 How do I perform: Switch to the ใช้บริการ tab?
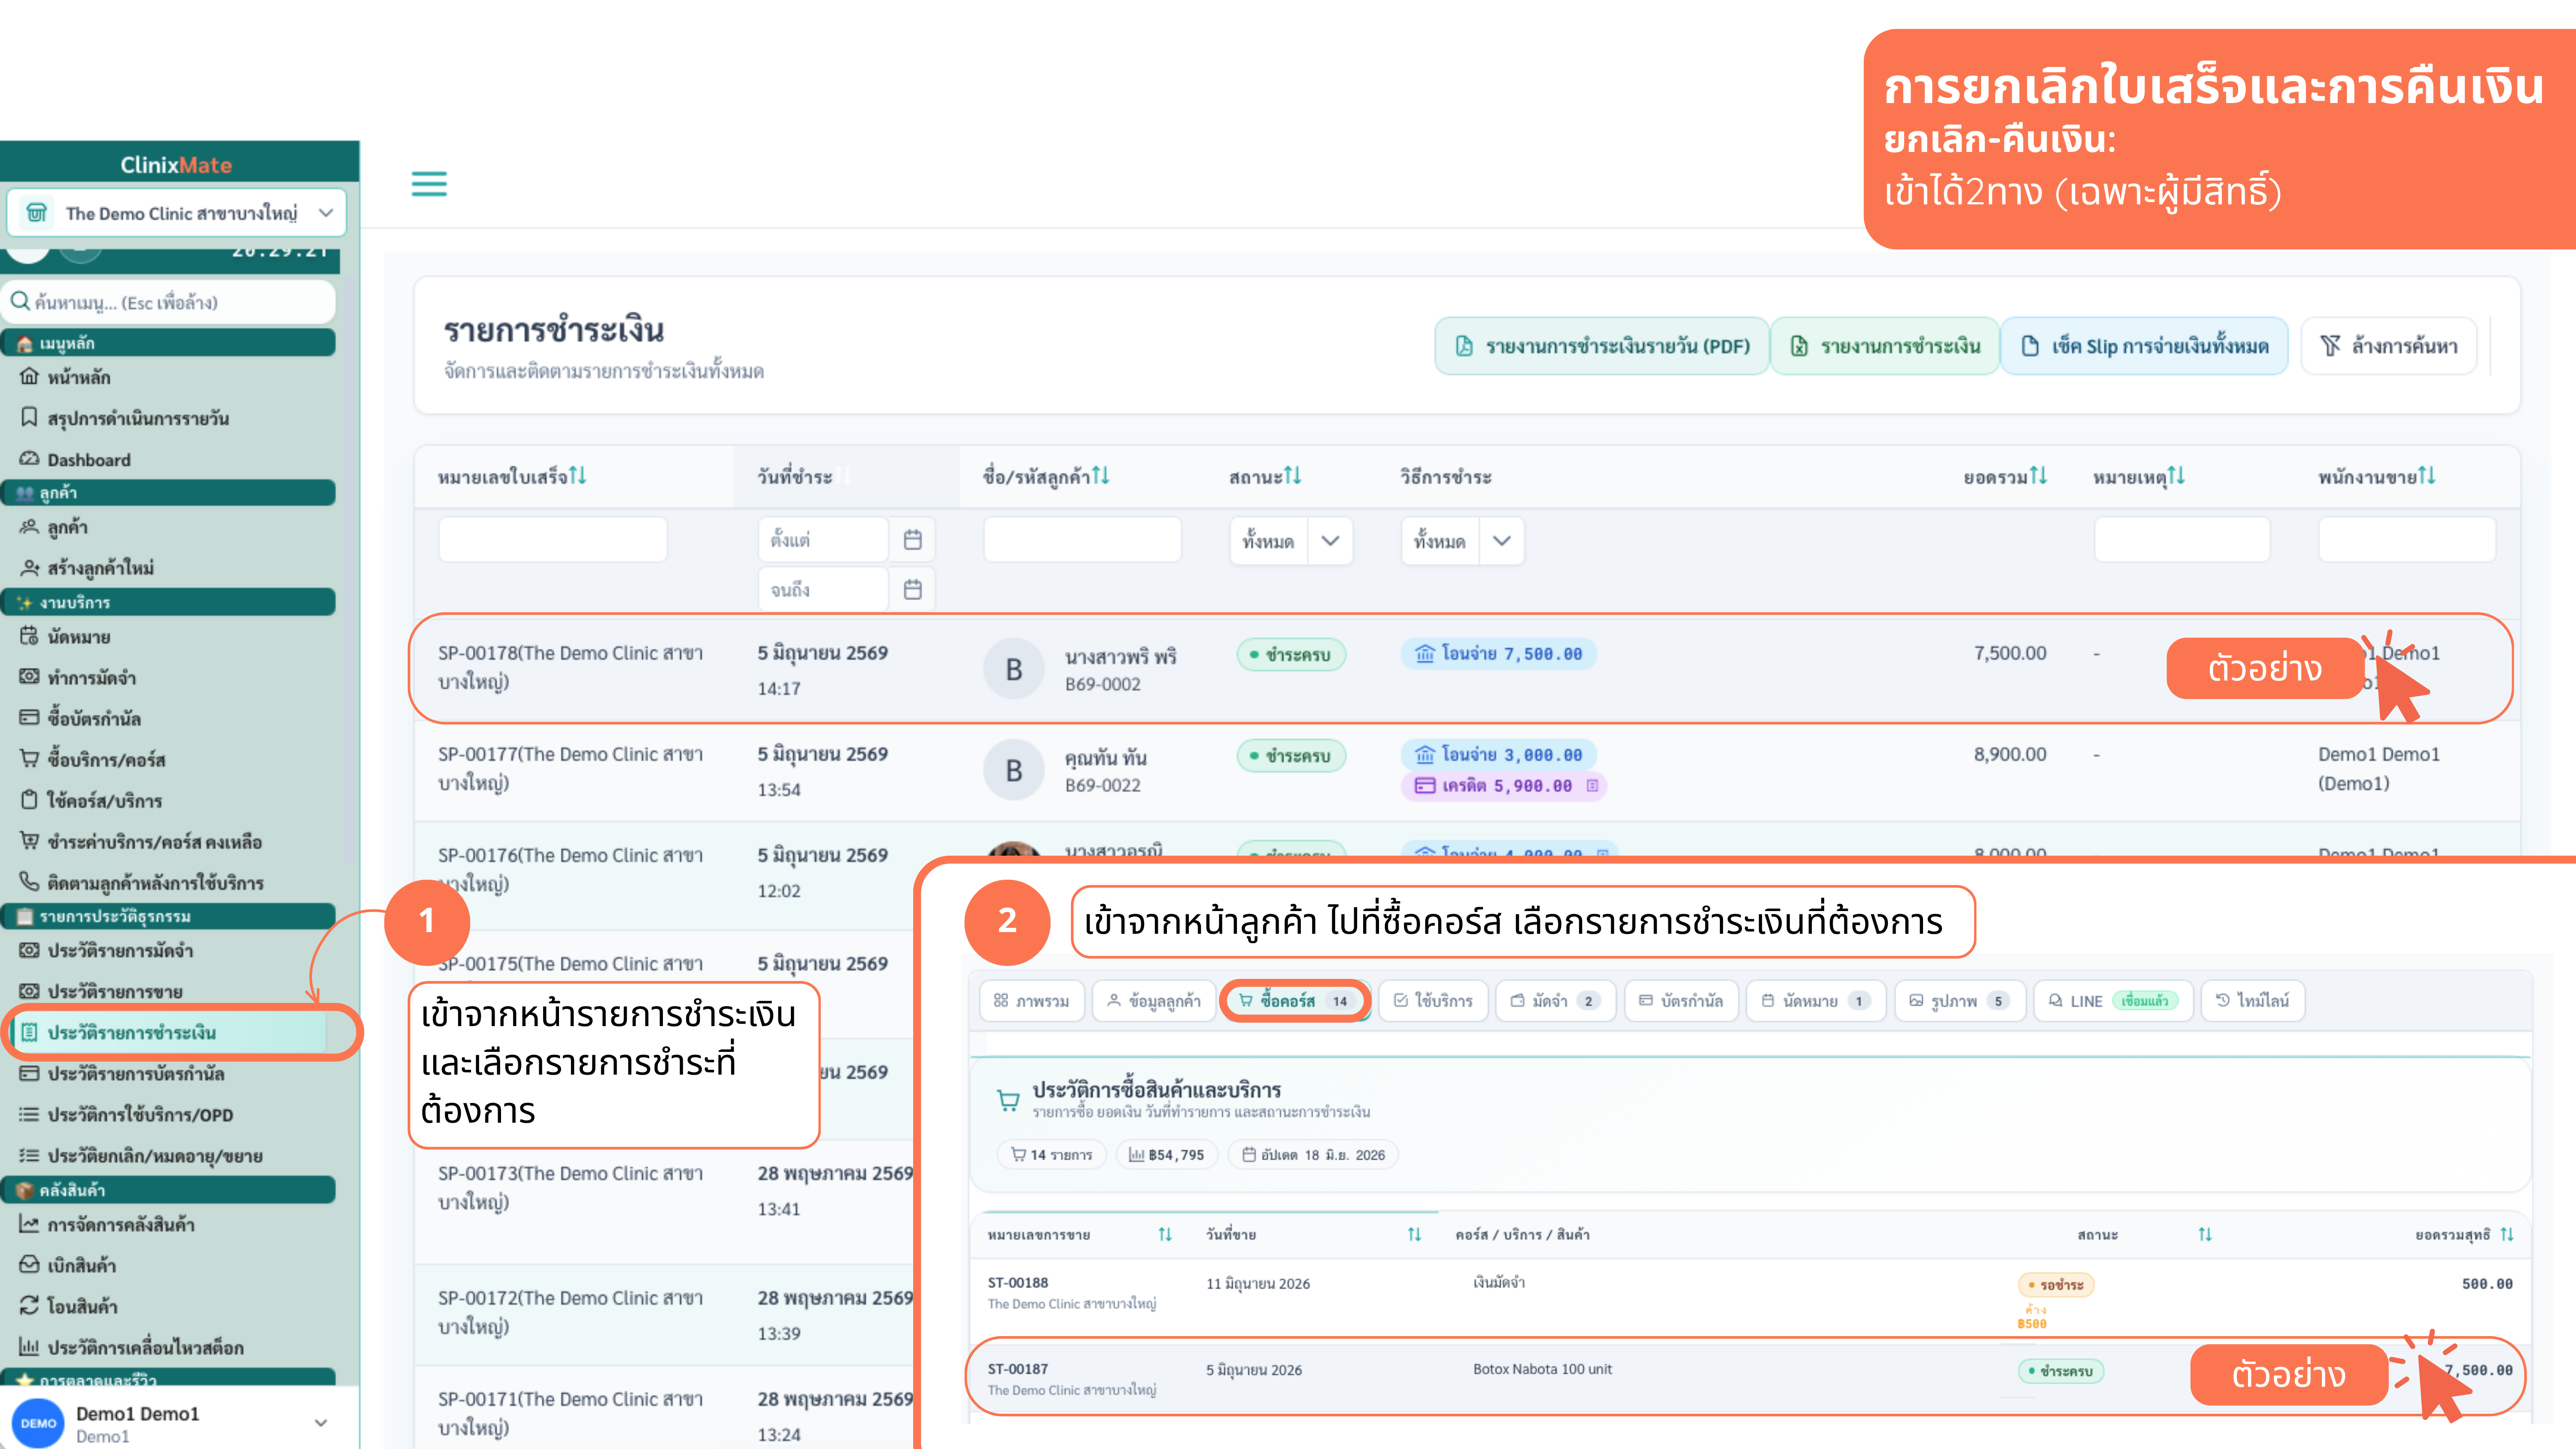tap(1433, 1001)
